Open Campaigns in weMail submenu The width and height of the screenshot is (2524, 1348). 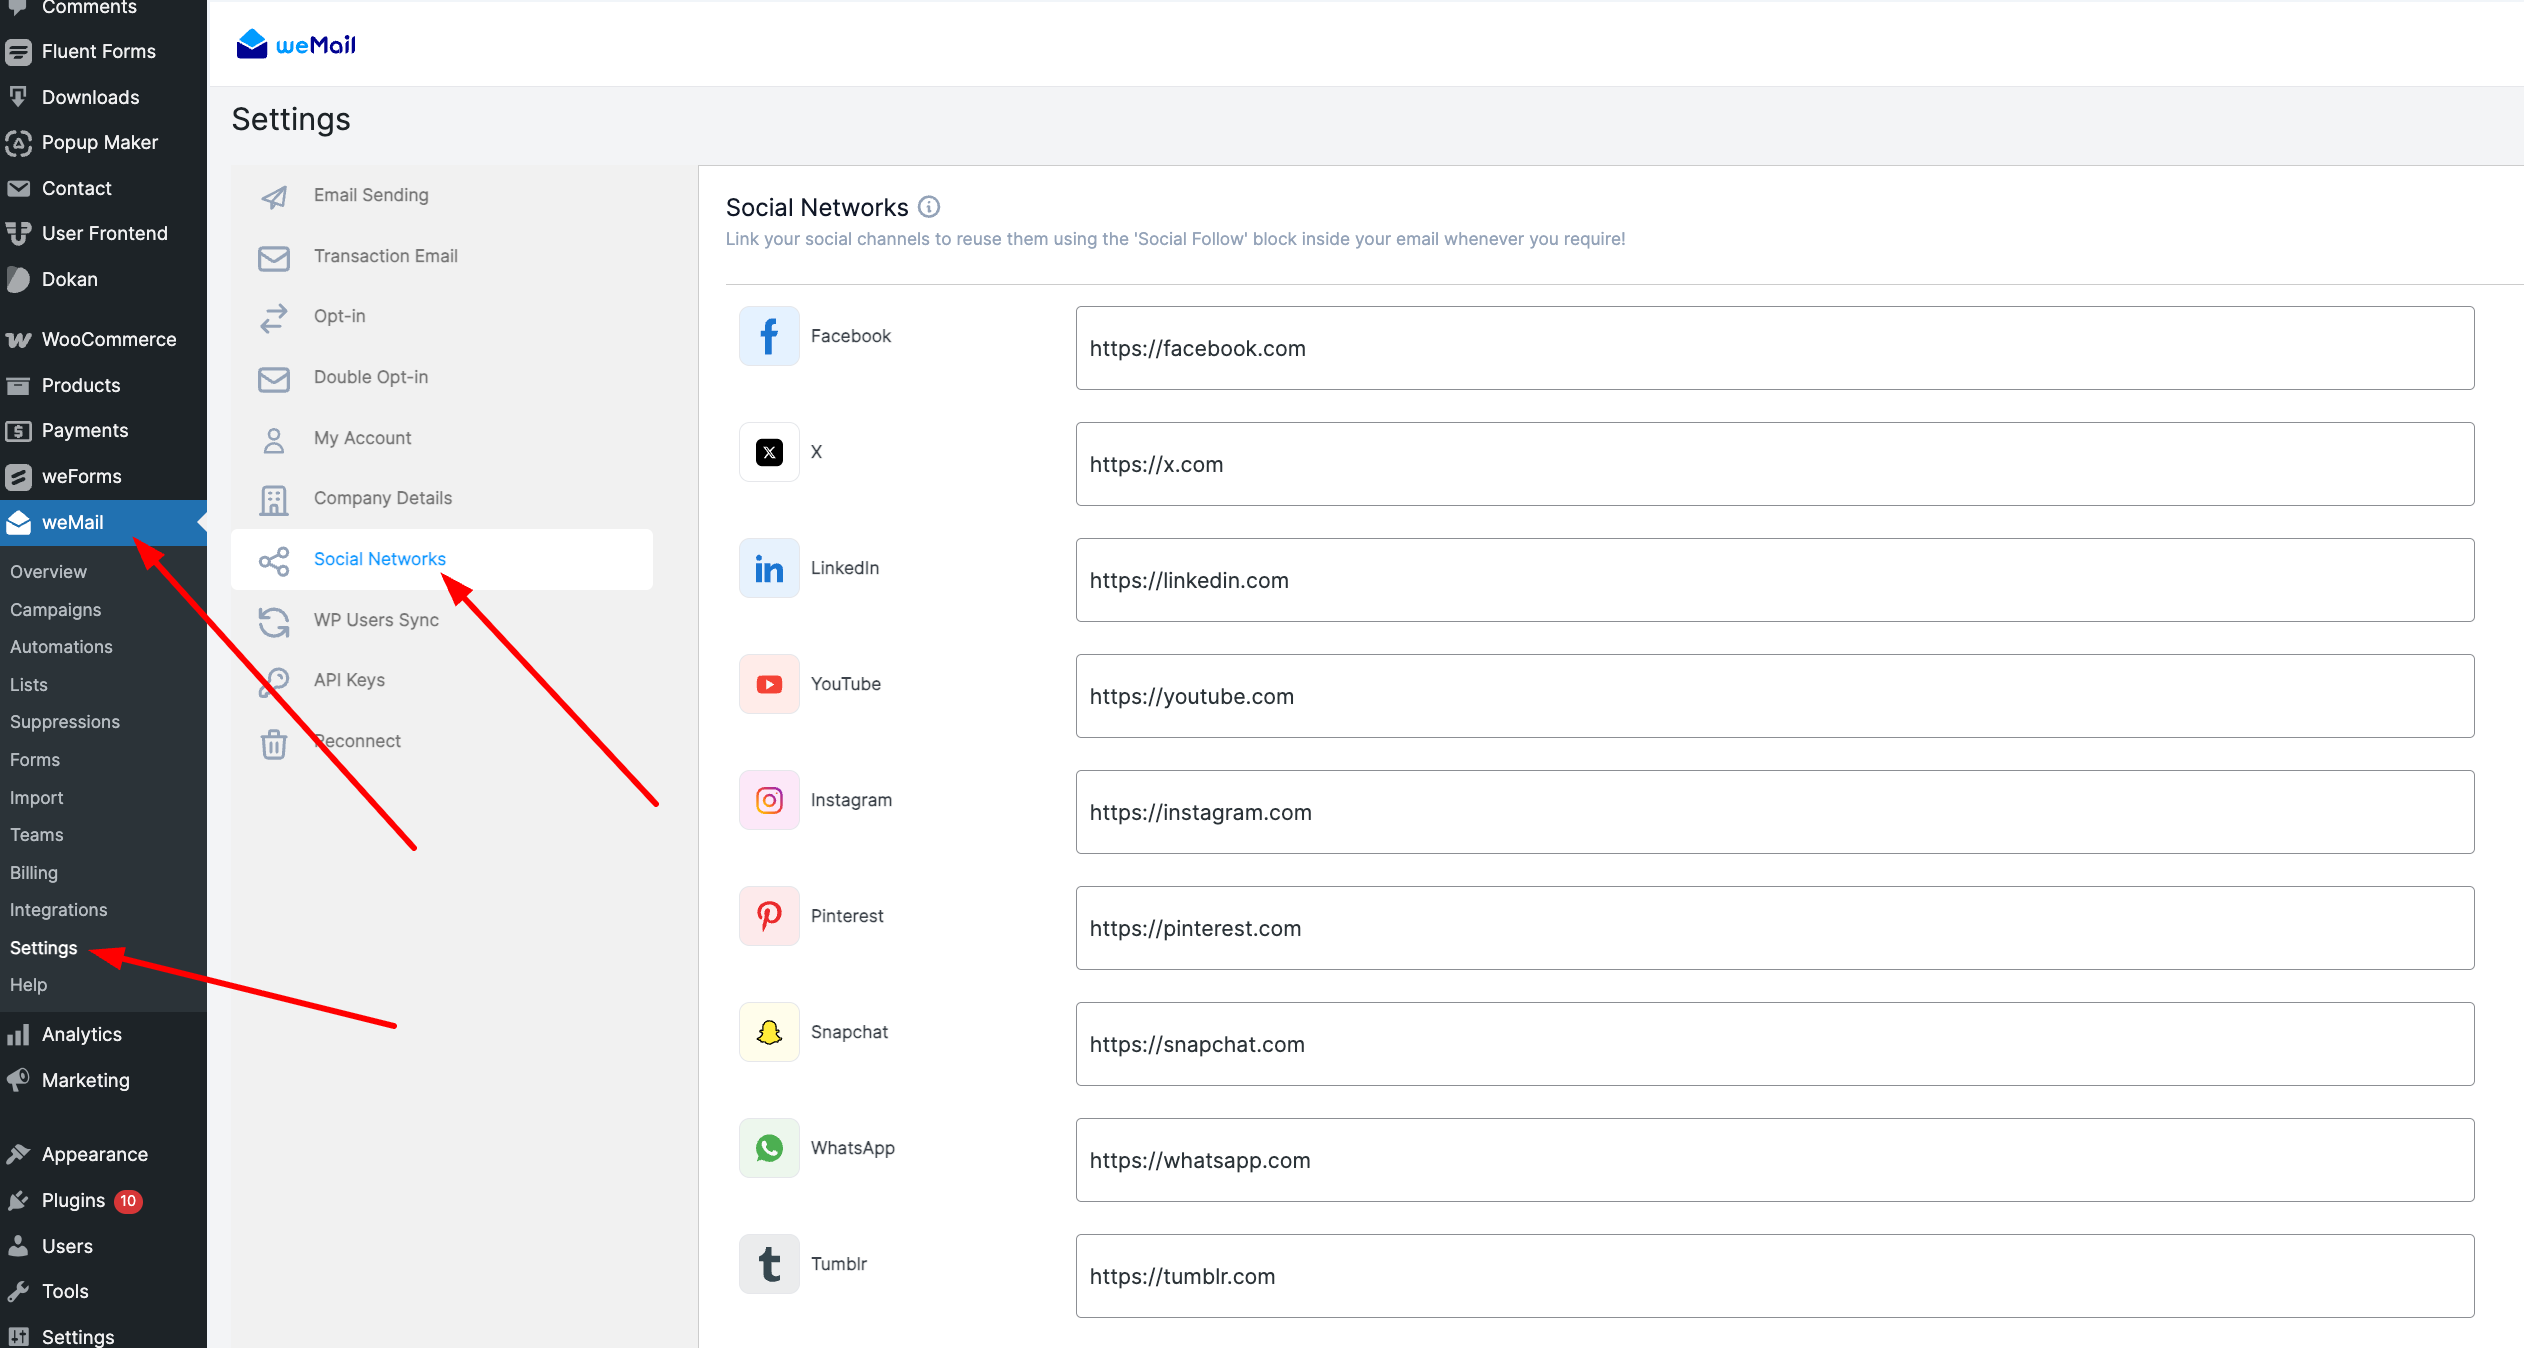(x=56, y=609)
